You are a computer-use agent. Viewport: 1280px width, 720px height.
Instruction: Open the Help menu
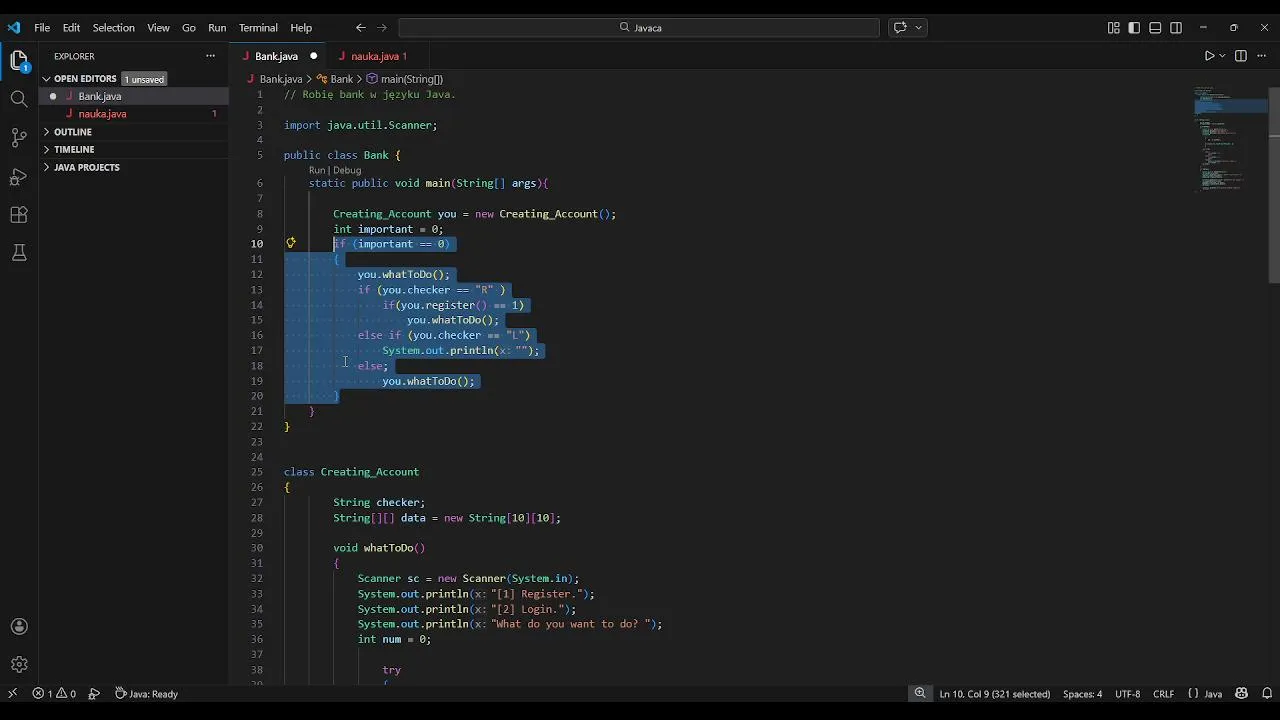click(x=301, y=28)
